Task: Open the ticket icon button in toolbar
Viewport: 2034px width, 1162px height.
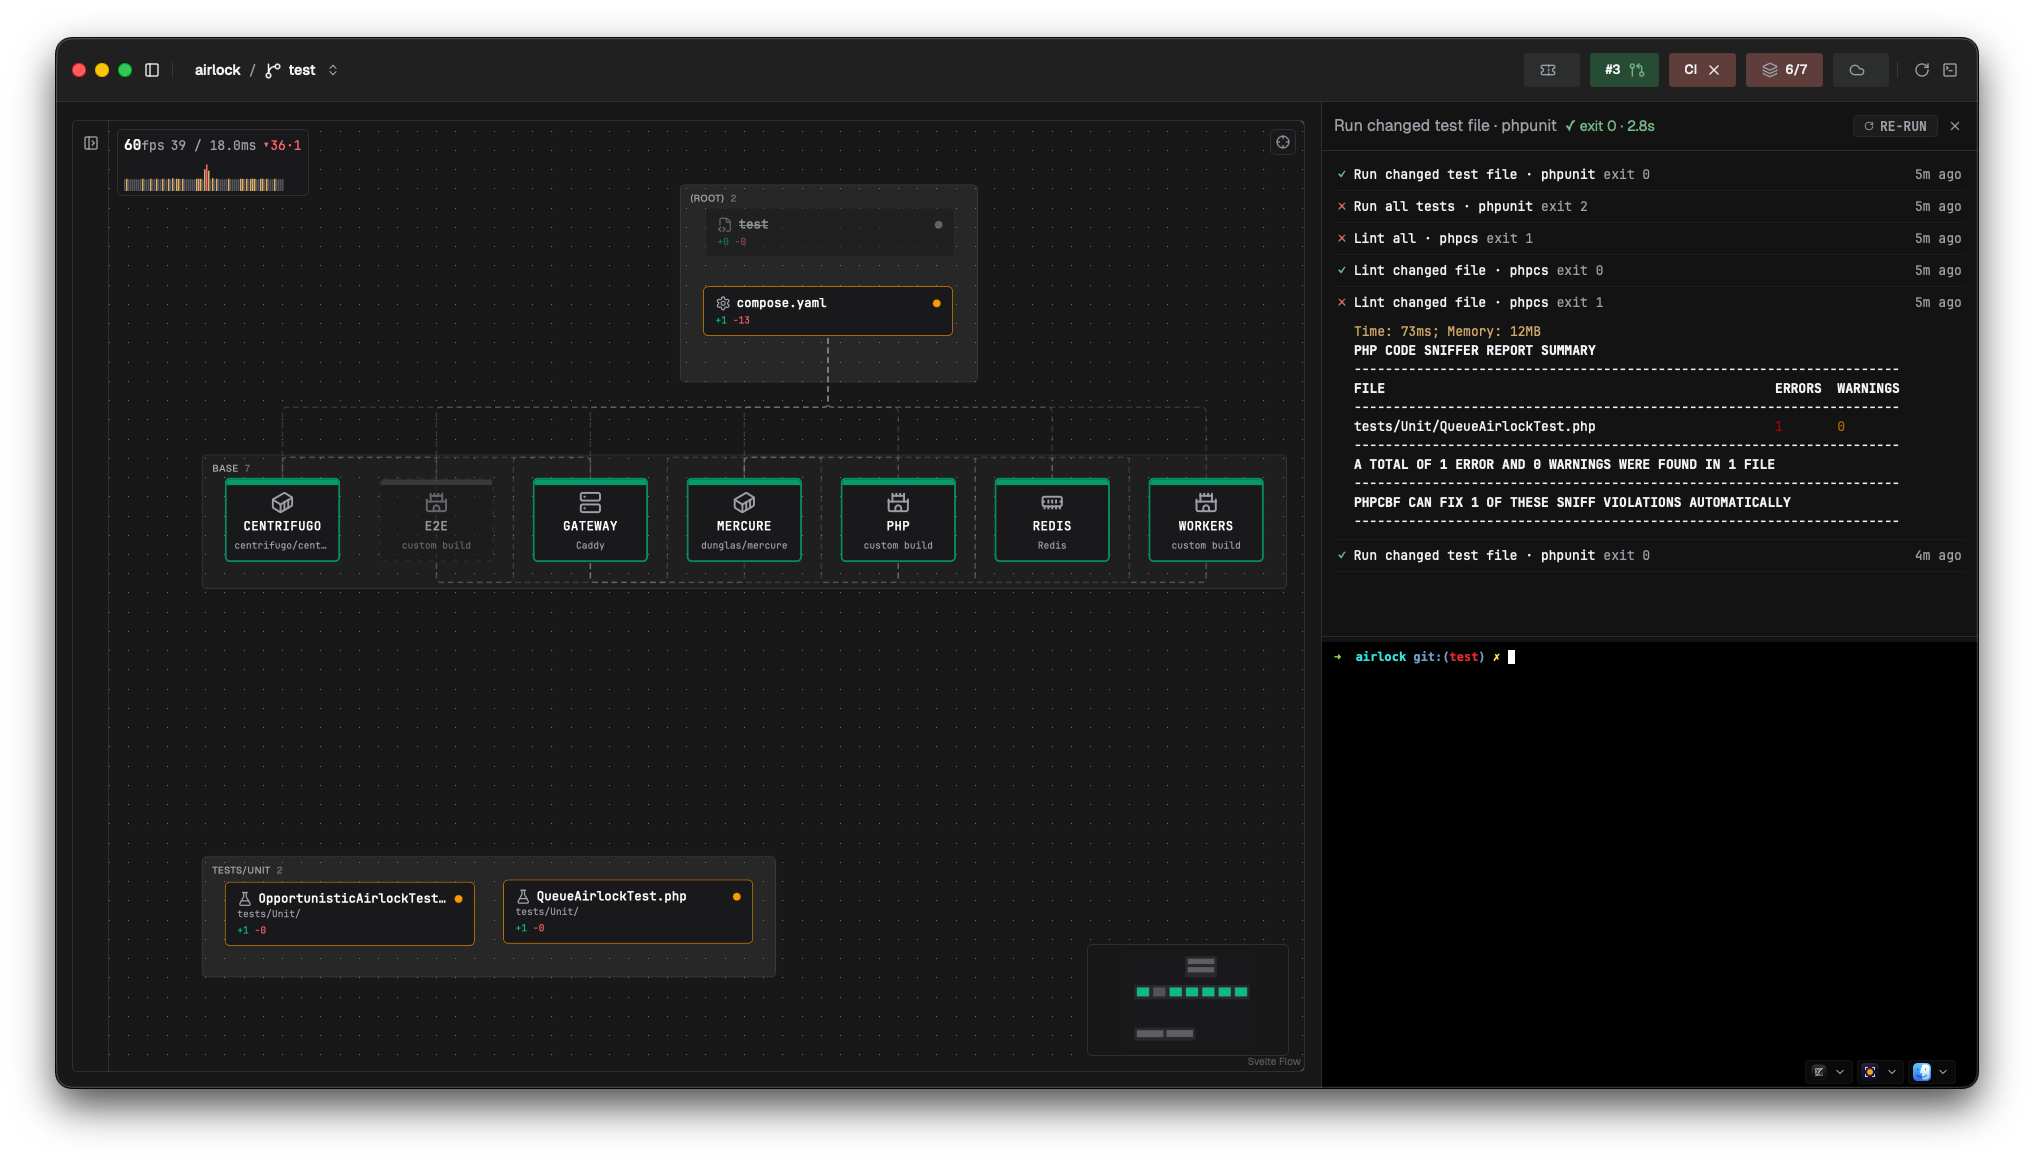Action: click(1550, 70)
